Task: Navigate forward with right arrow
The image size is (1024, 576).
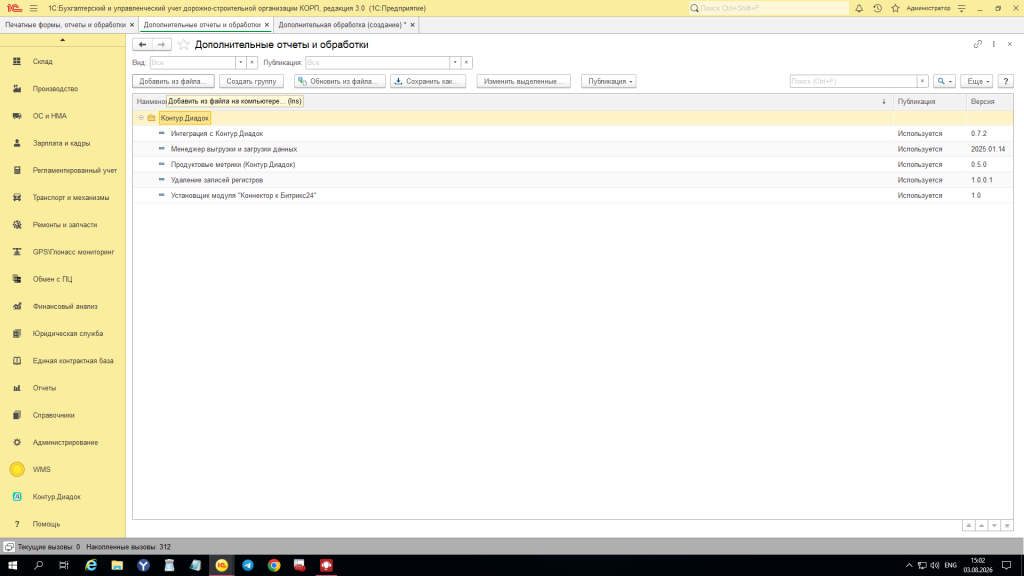Action: [x=161, y=44]
